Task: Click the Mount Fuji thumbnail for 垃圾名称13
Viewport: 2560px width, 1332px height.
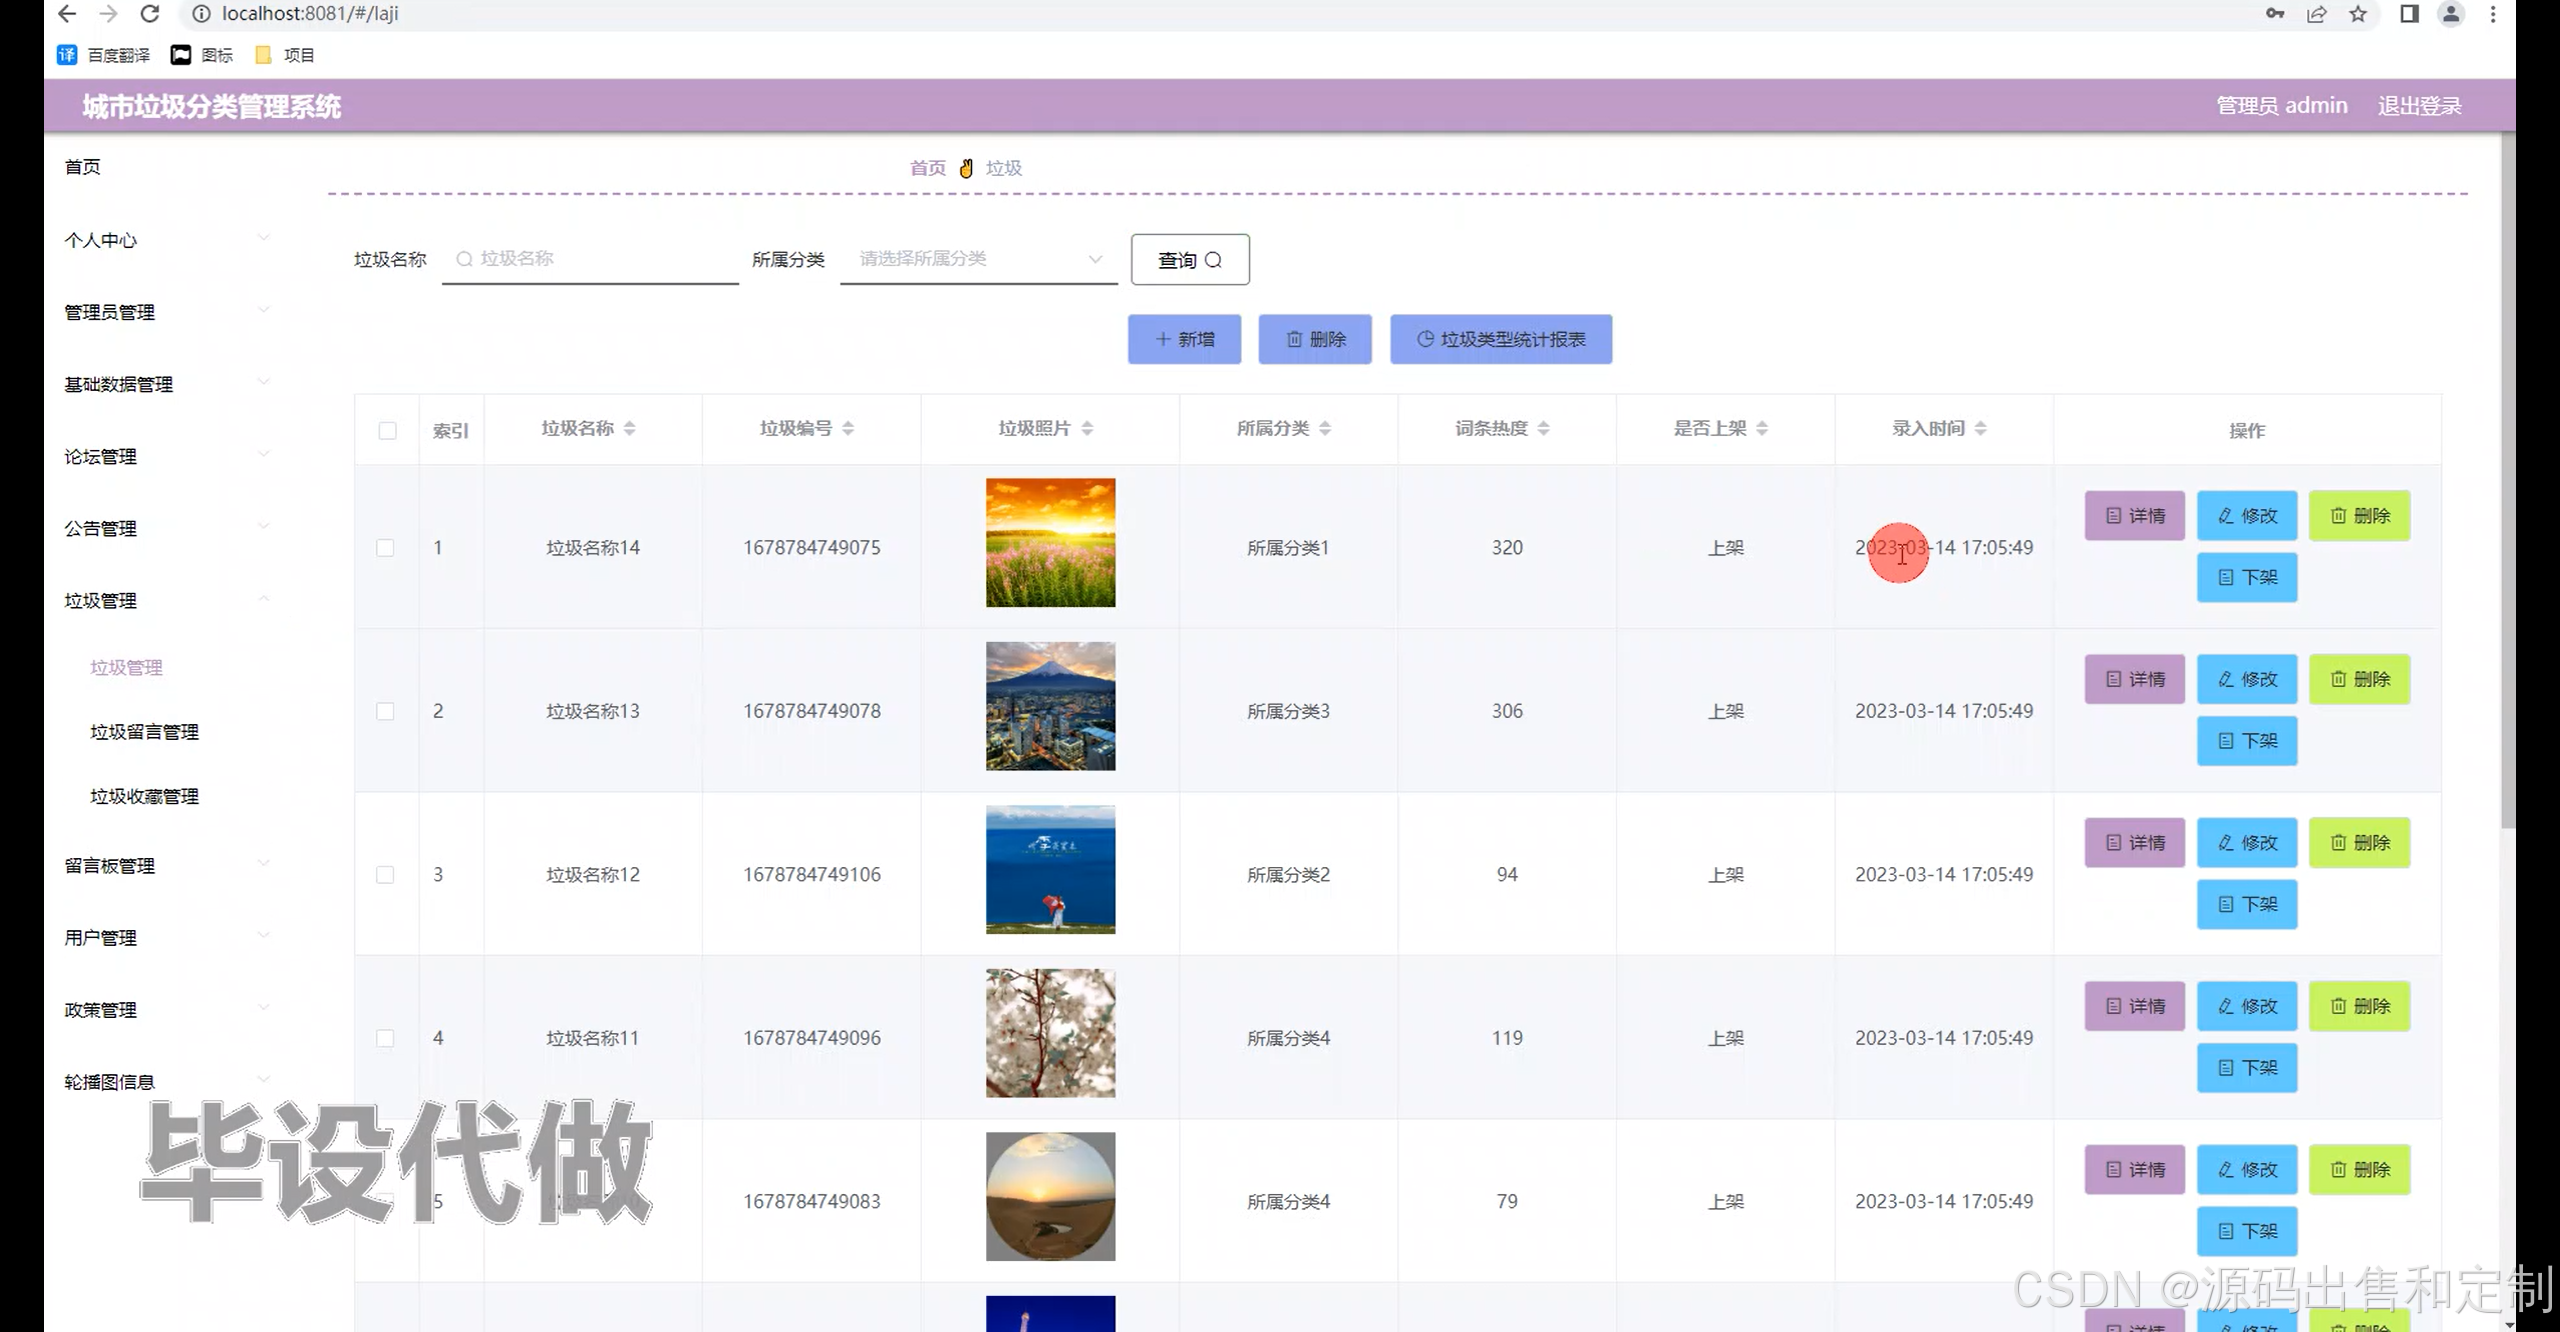Action: point(1050,706)
